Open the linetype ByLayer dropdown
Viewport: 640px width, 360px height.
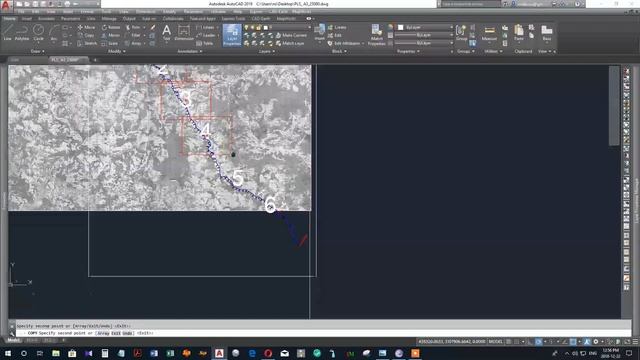coord(424,43)
